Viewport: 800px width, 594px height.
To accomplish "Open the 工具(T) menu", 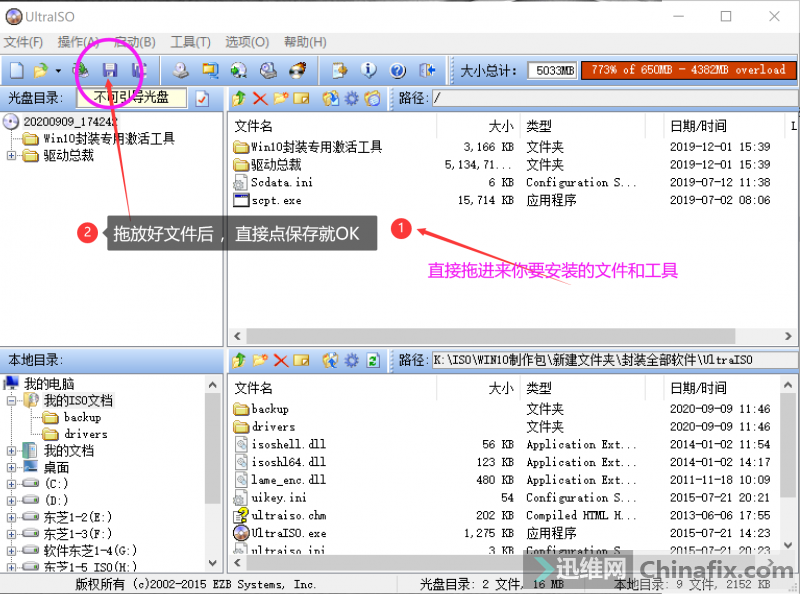I will [x=190, y=42].
